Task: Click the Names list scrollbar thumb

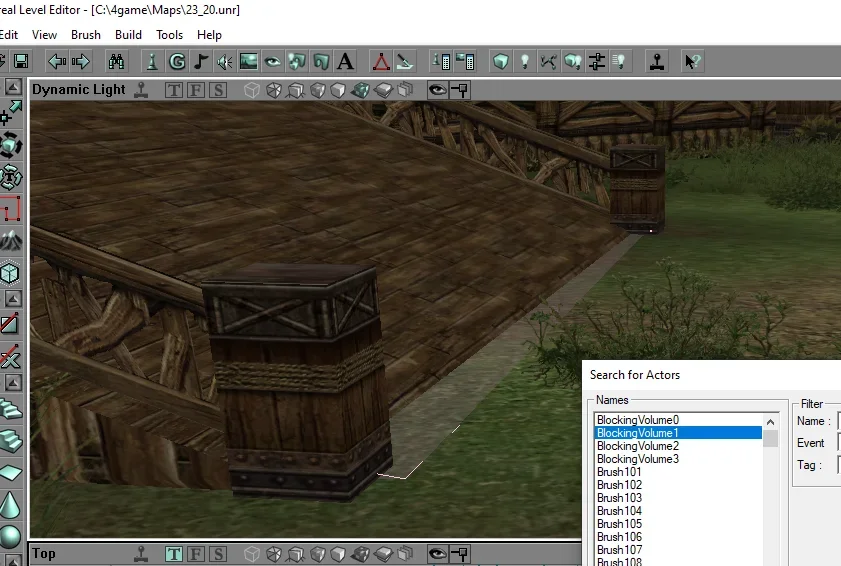Action: [x=771, y=438]
